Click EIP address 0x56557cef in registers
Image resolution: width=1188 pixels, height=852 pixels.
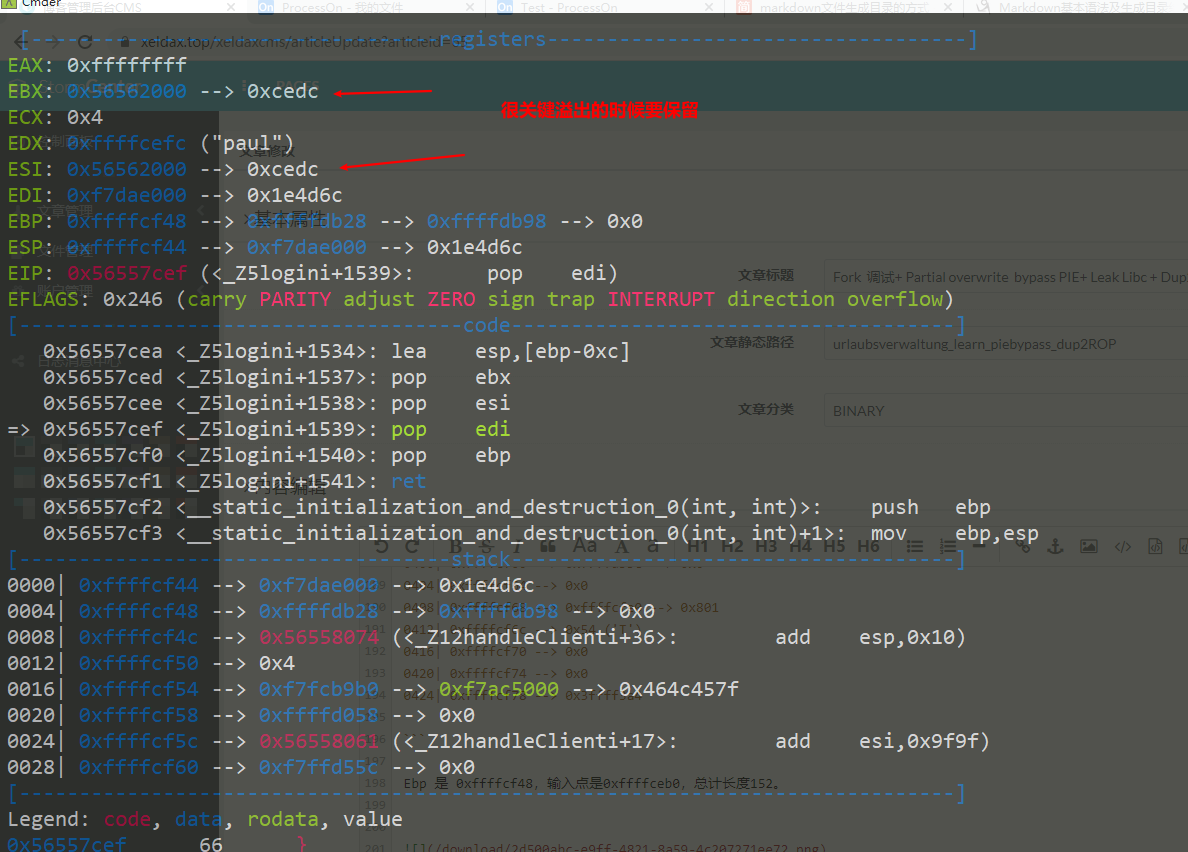[127, 273]
